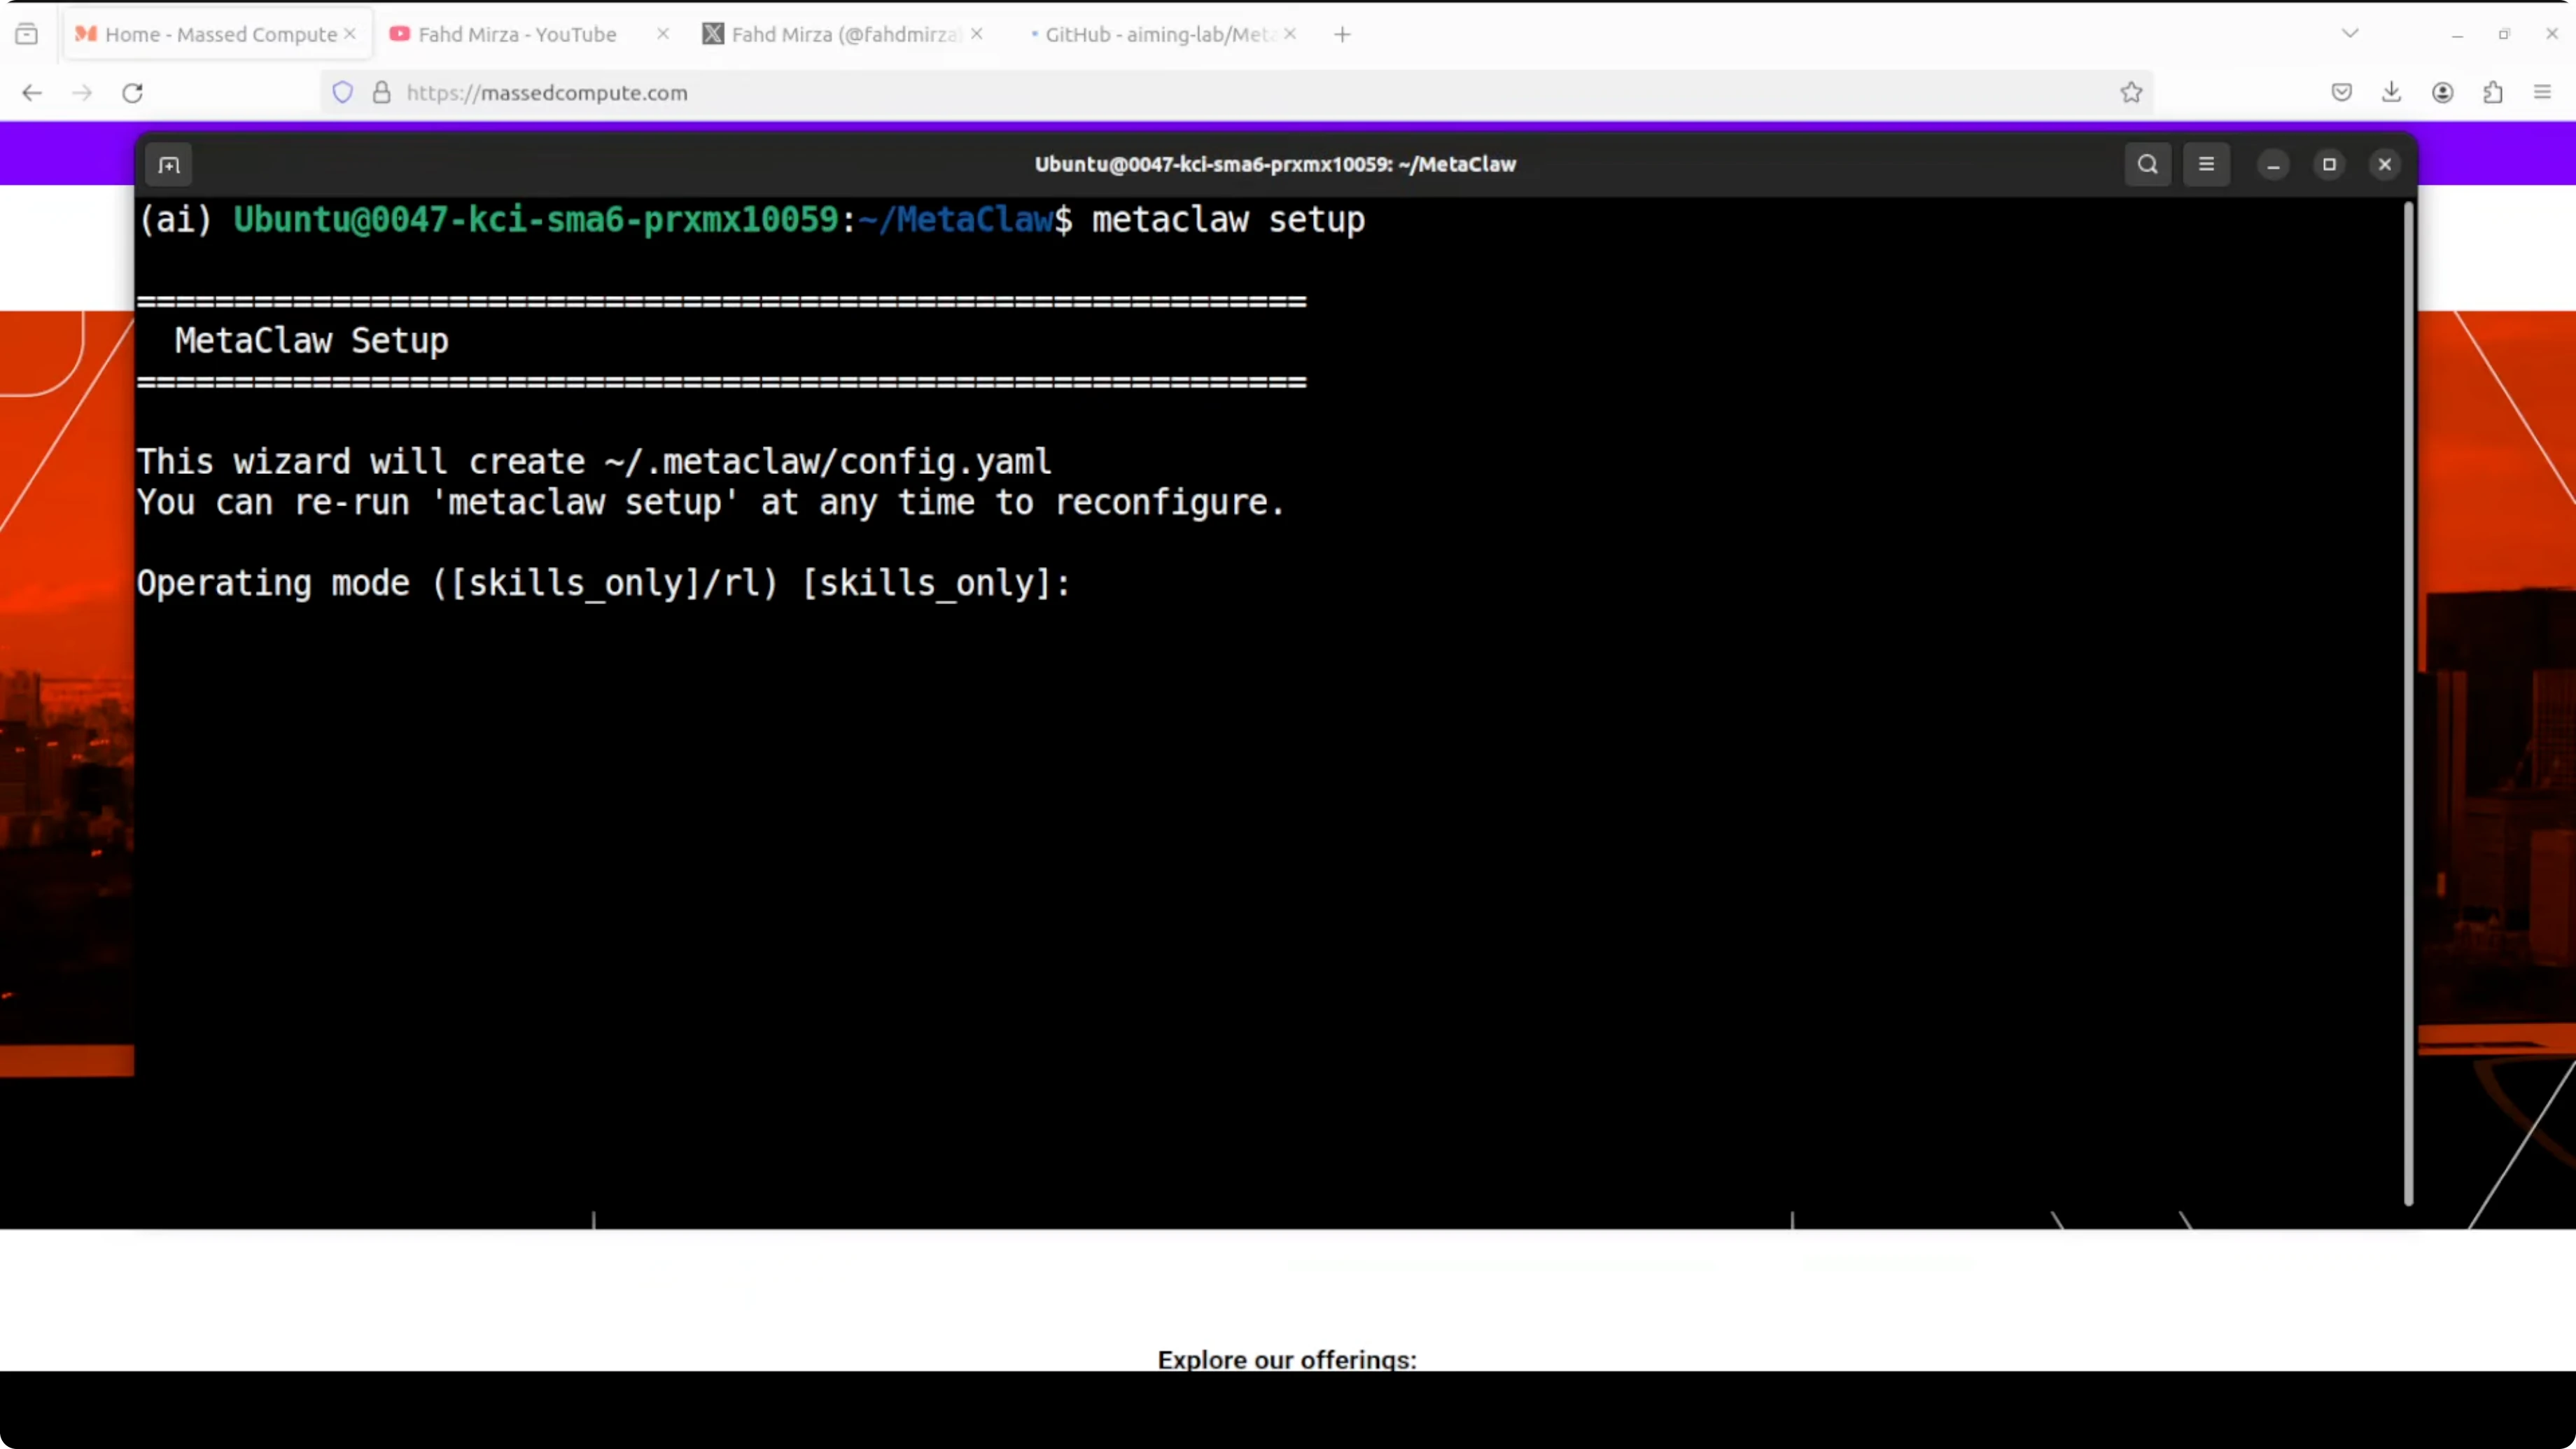Open a new terminal tab
Screen dimensions: 2576x1449
(x=169, y=164)
